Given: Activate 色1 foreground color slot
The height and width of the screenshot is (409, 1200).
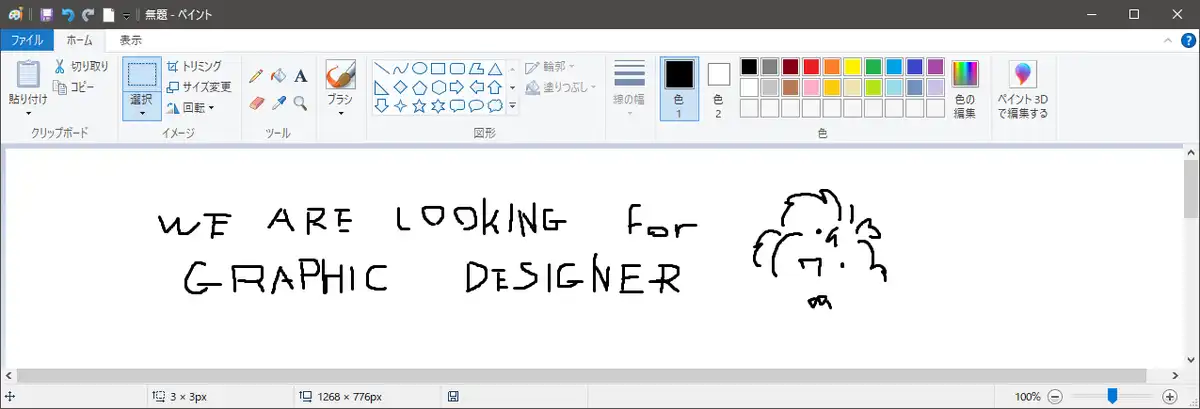Looking at the screenshot, I should (x=679, y=86).
